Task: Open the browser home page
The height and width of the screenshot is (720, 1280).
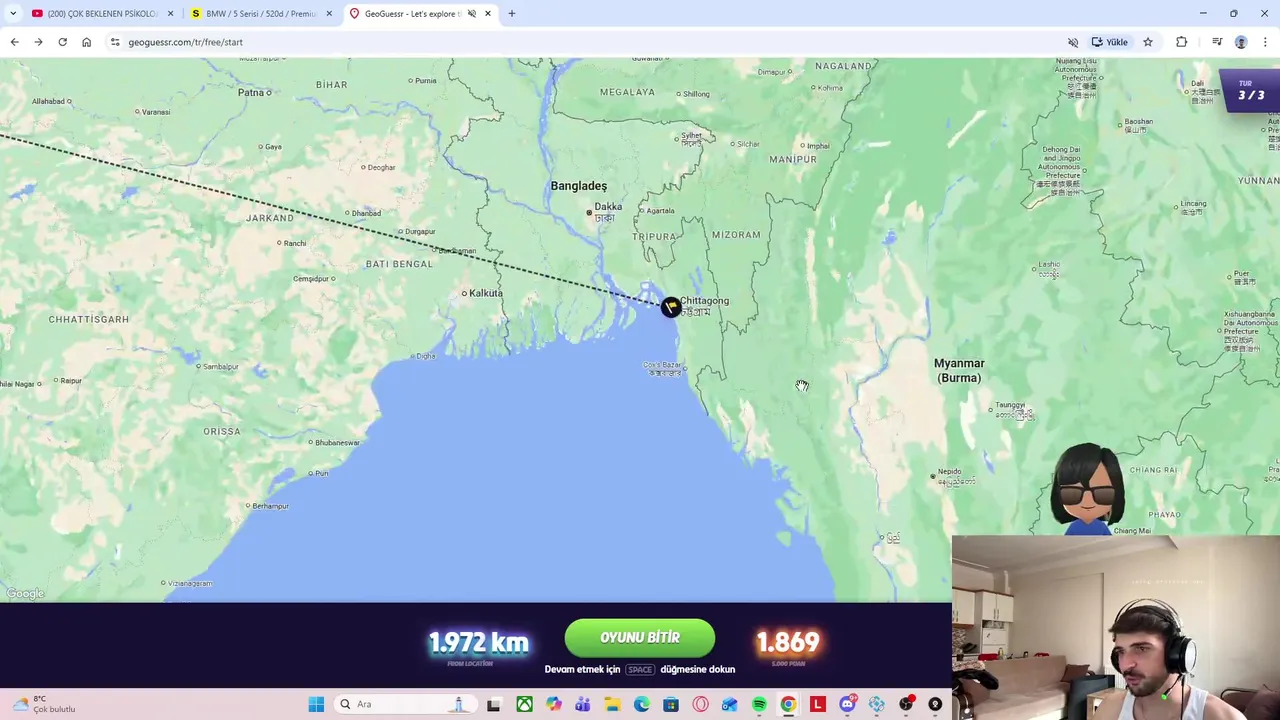Action: (x=86, y=42)
